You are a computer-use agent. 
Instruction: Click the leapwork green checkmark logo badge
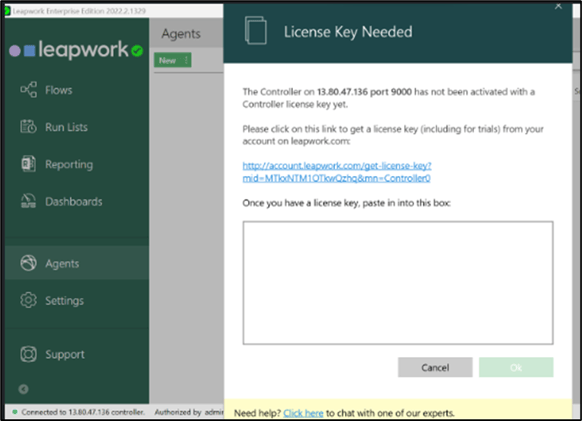[137, 50]
